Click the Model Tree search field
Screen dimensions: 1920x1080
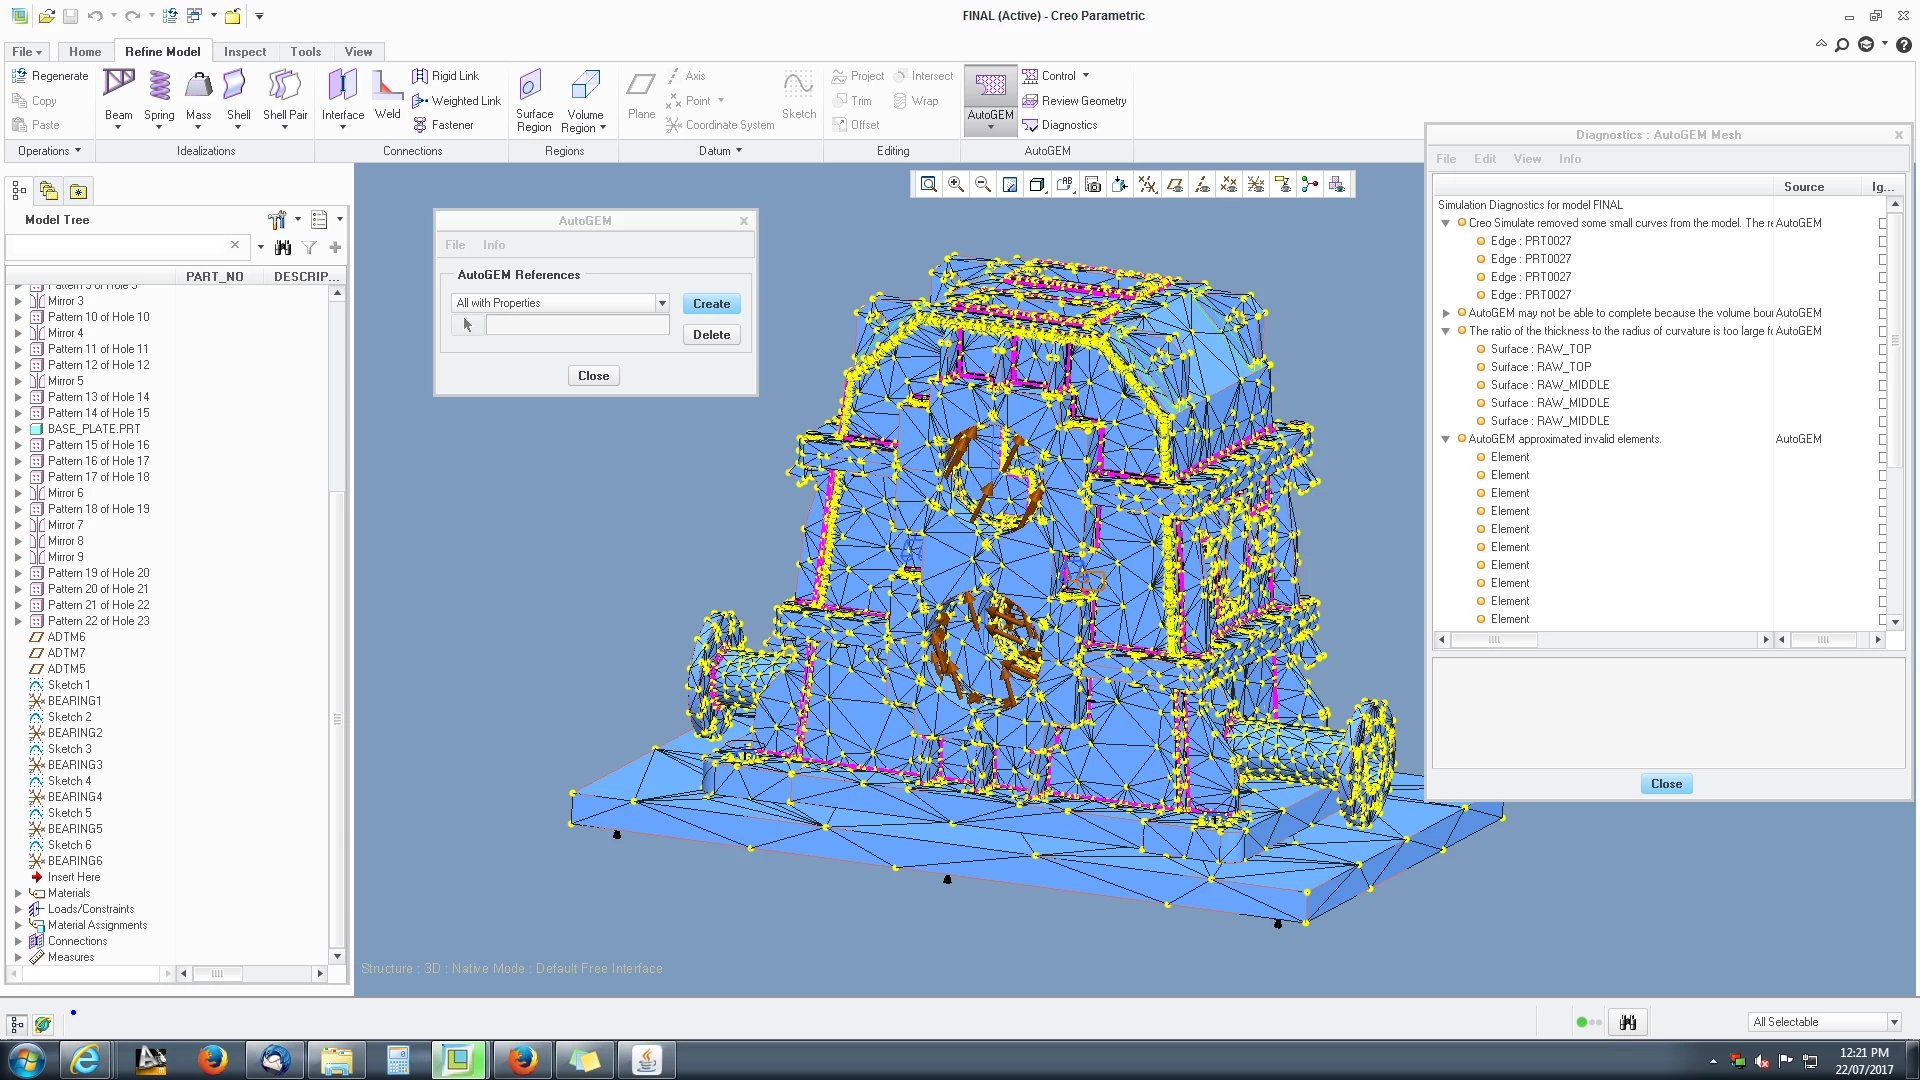click(x=118, y=246)
